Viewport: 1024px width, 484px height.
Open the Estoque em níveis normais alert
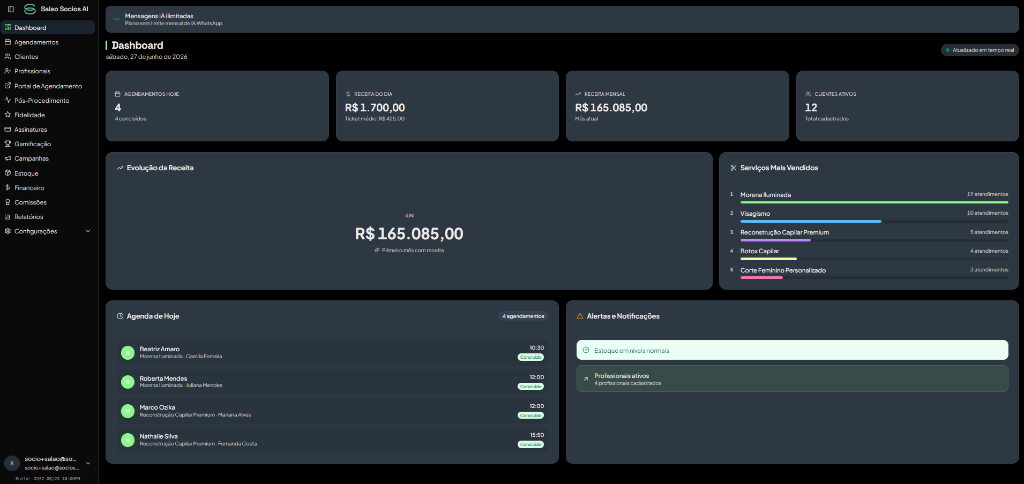[x=792, y=350]
